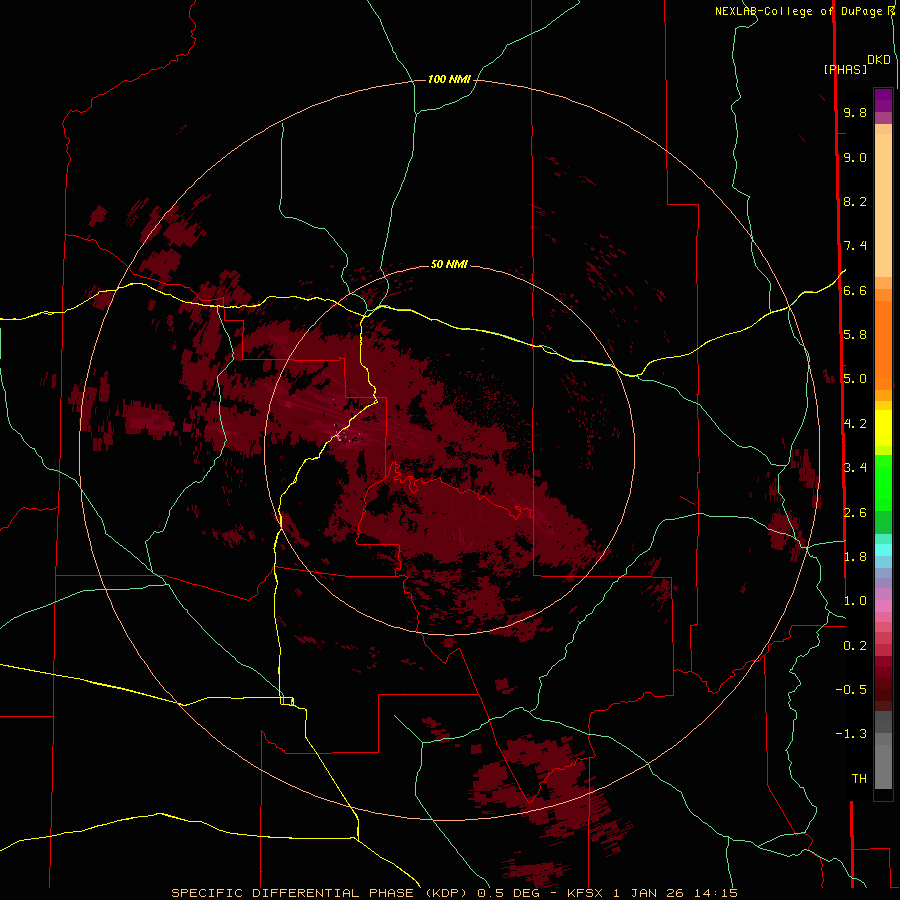Click the purple swatch at the top of the color bar
The height and width of the screenshot is (900, 900).
883,100
